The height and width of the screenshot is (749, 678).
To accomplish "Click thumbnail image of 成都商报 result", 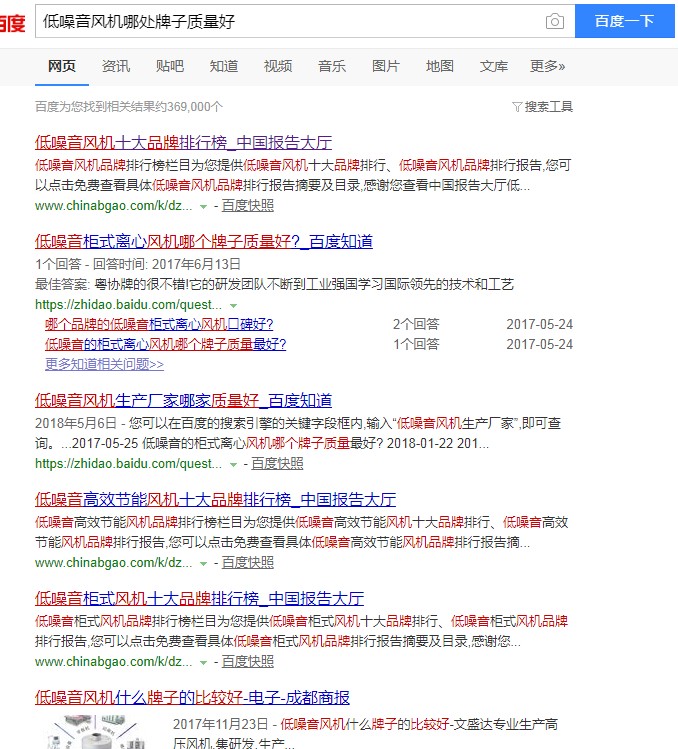I will [98, 732].
